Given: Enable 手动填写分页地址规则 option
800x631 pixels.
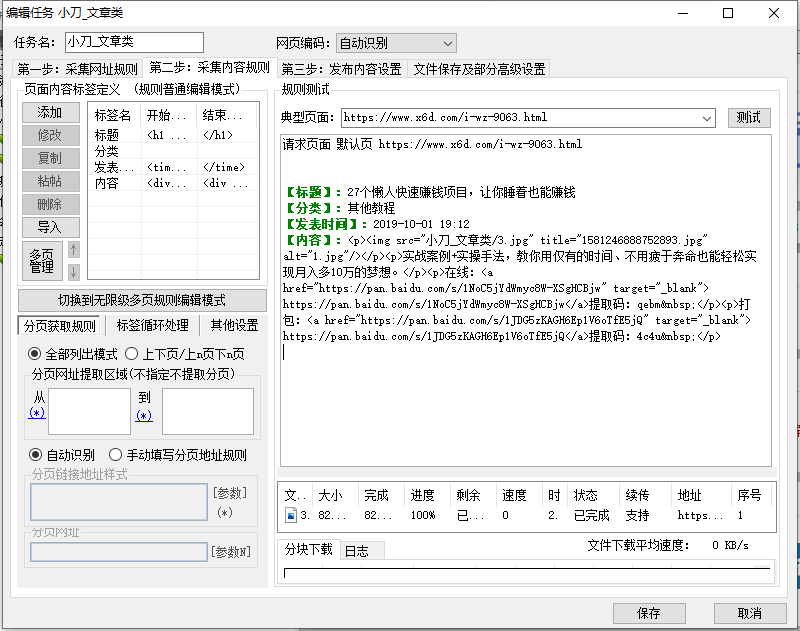Looking at the screenshot, I should [115, 455].
